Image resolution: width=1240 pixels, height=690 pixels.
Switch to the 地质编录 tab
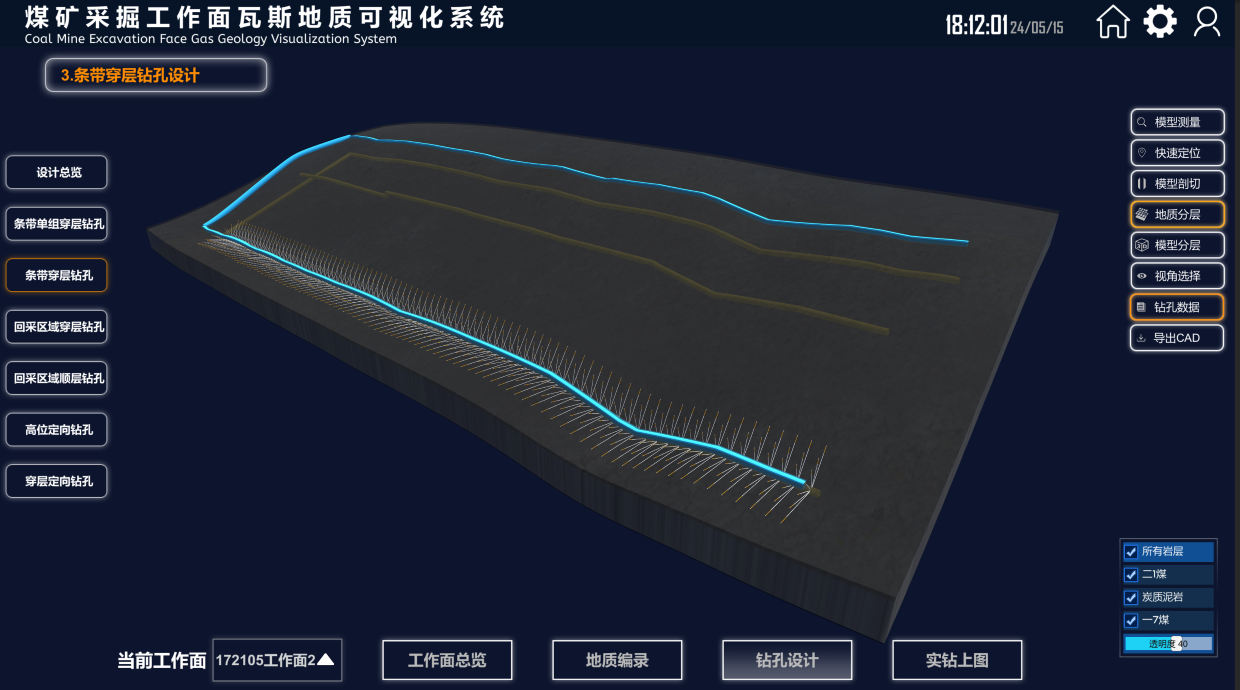pos(617,660)
